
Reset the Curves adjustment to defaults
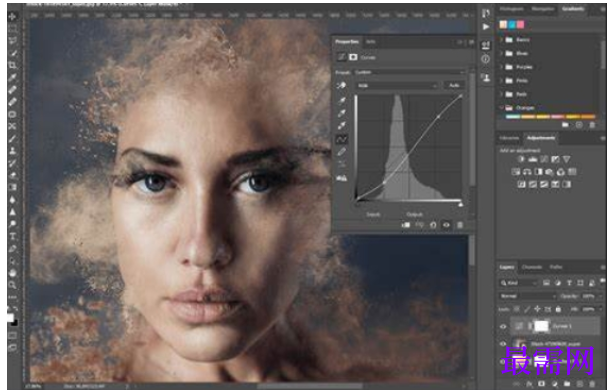tap(433, 225)
